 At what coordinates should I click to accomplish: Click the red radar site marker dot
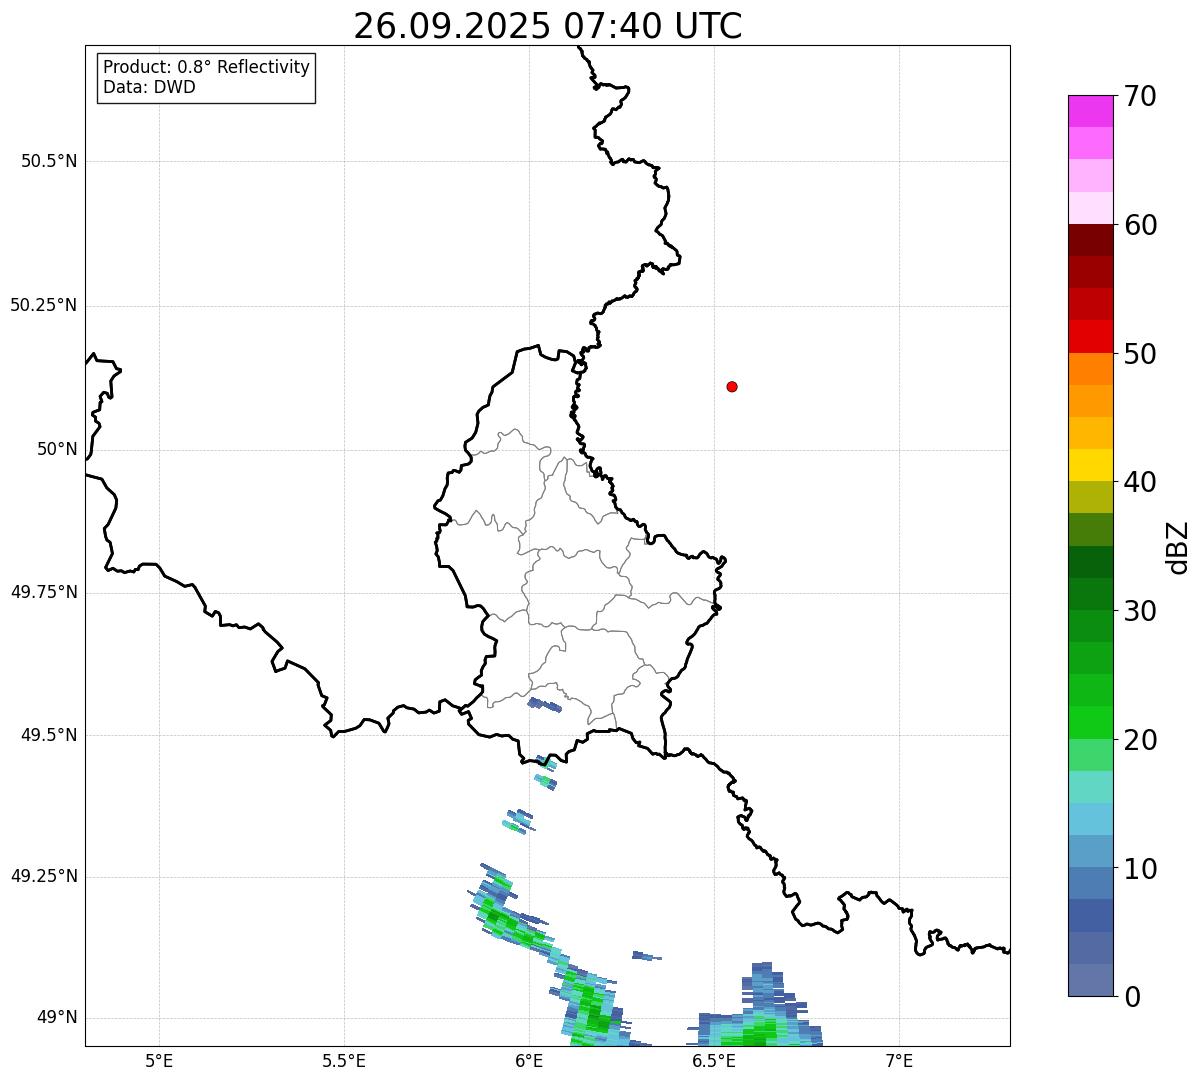pos(732,386)
